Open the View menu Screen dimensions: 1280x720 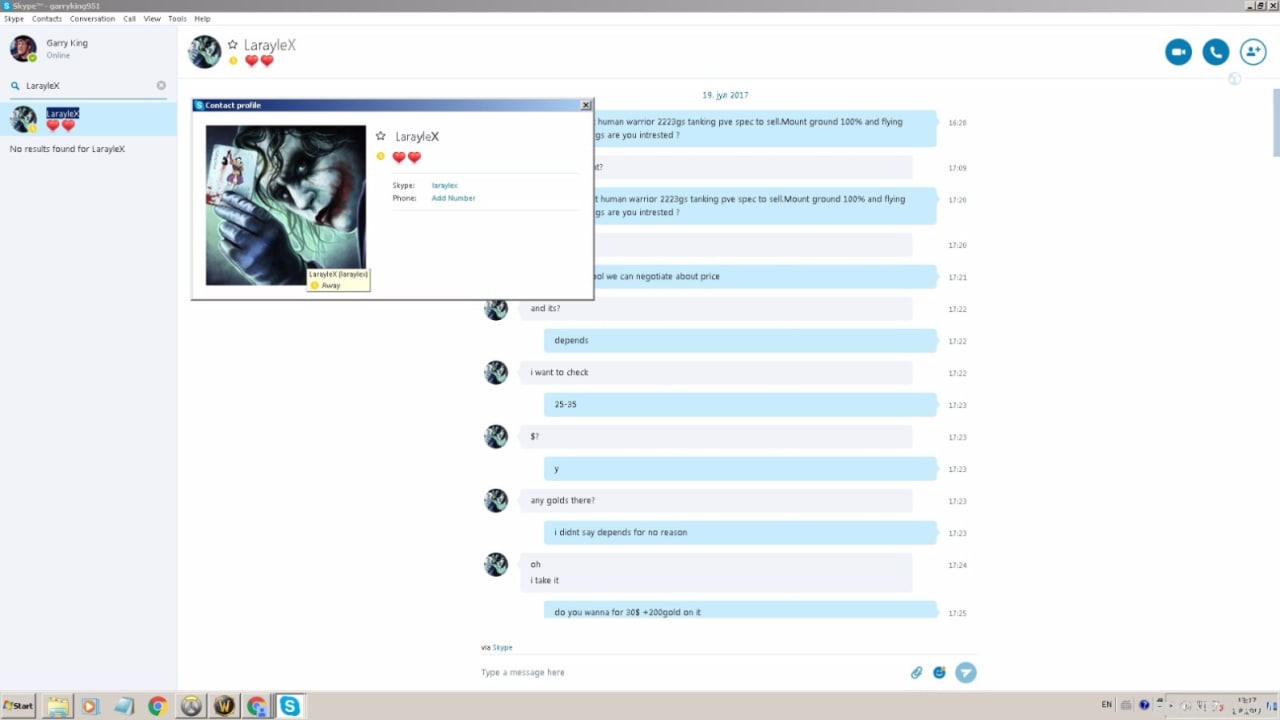click(152, 19)
